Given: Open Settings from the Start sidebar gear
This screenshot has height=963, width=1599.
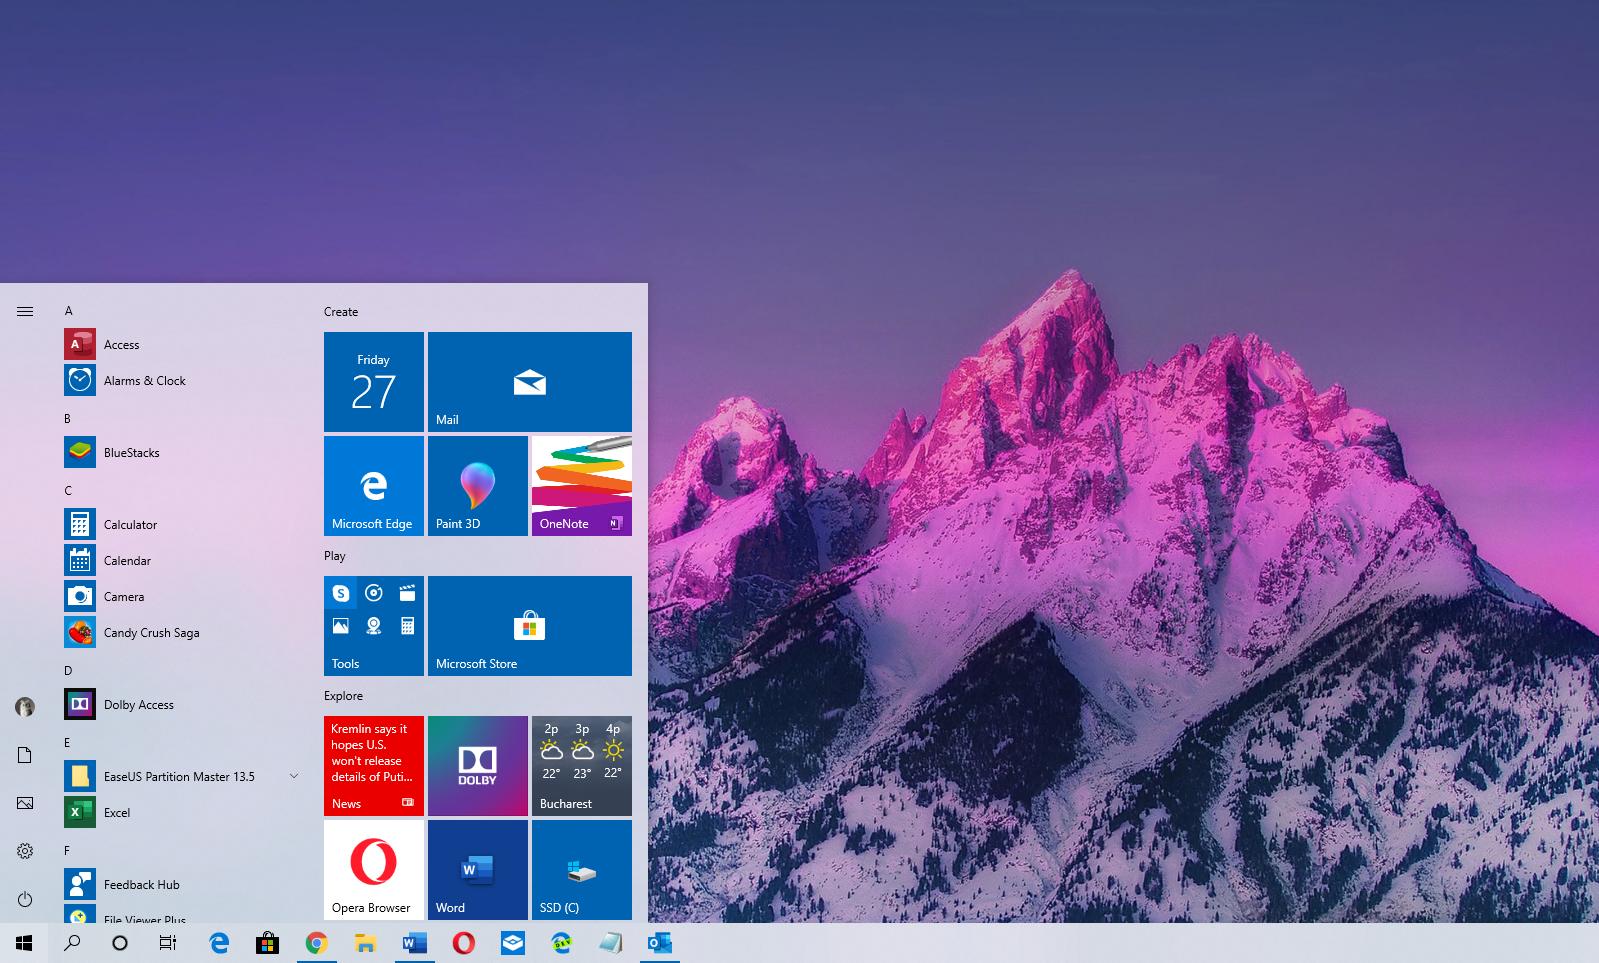Looking at the screenshot, I should click(25, 851).
